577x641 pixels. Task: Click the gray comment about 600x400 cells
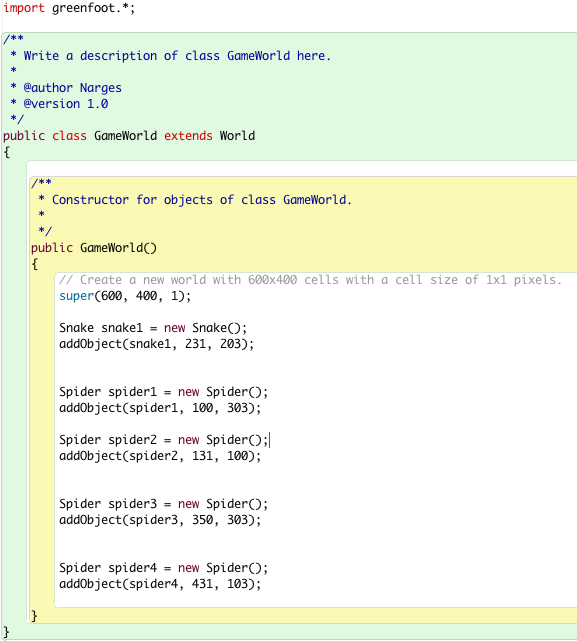[310, 280]
